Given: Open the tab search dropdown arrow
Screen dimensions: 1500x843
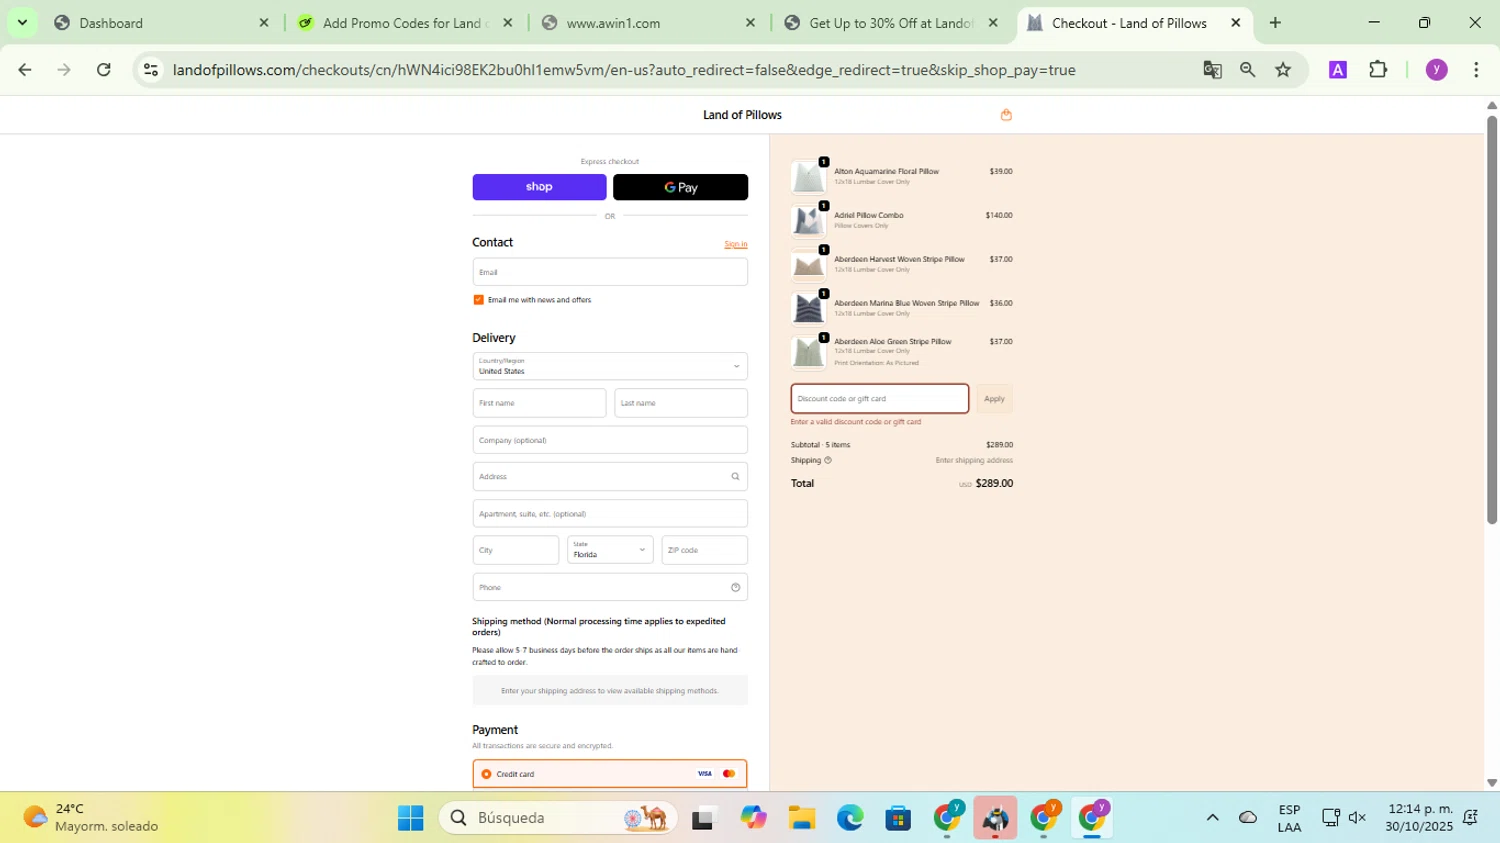Looking at the screenshot, I should click(22, 22).
